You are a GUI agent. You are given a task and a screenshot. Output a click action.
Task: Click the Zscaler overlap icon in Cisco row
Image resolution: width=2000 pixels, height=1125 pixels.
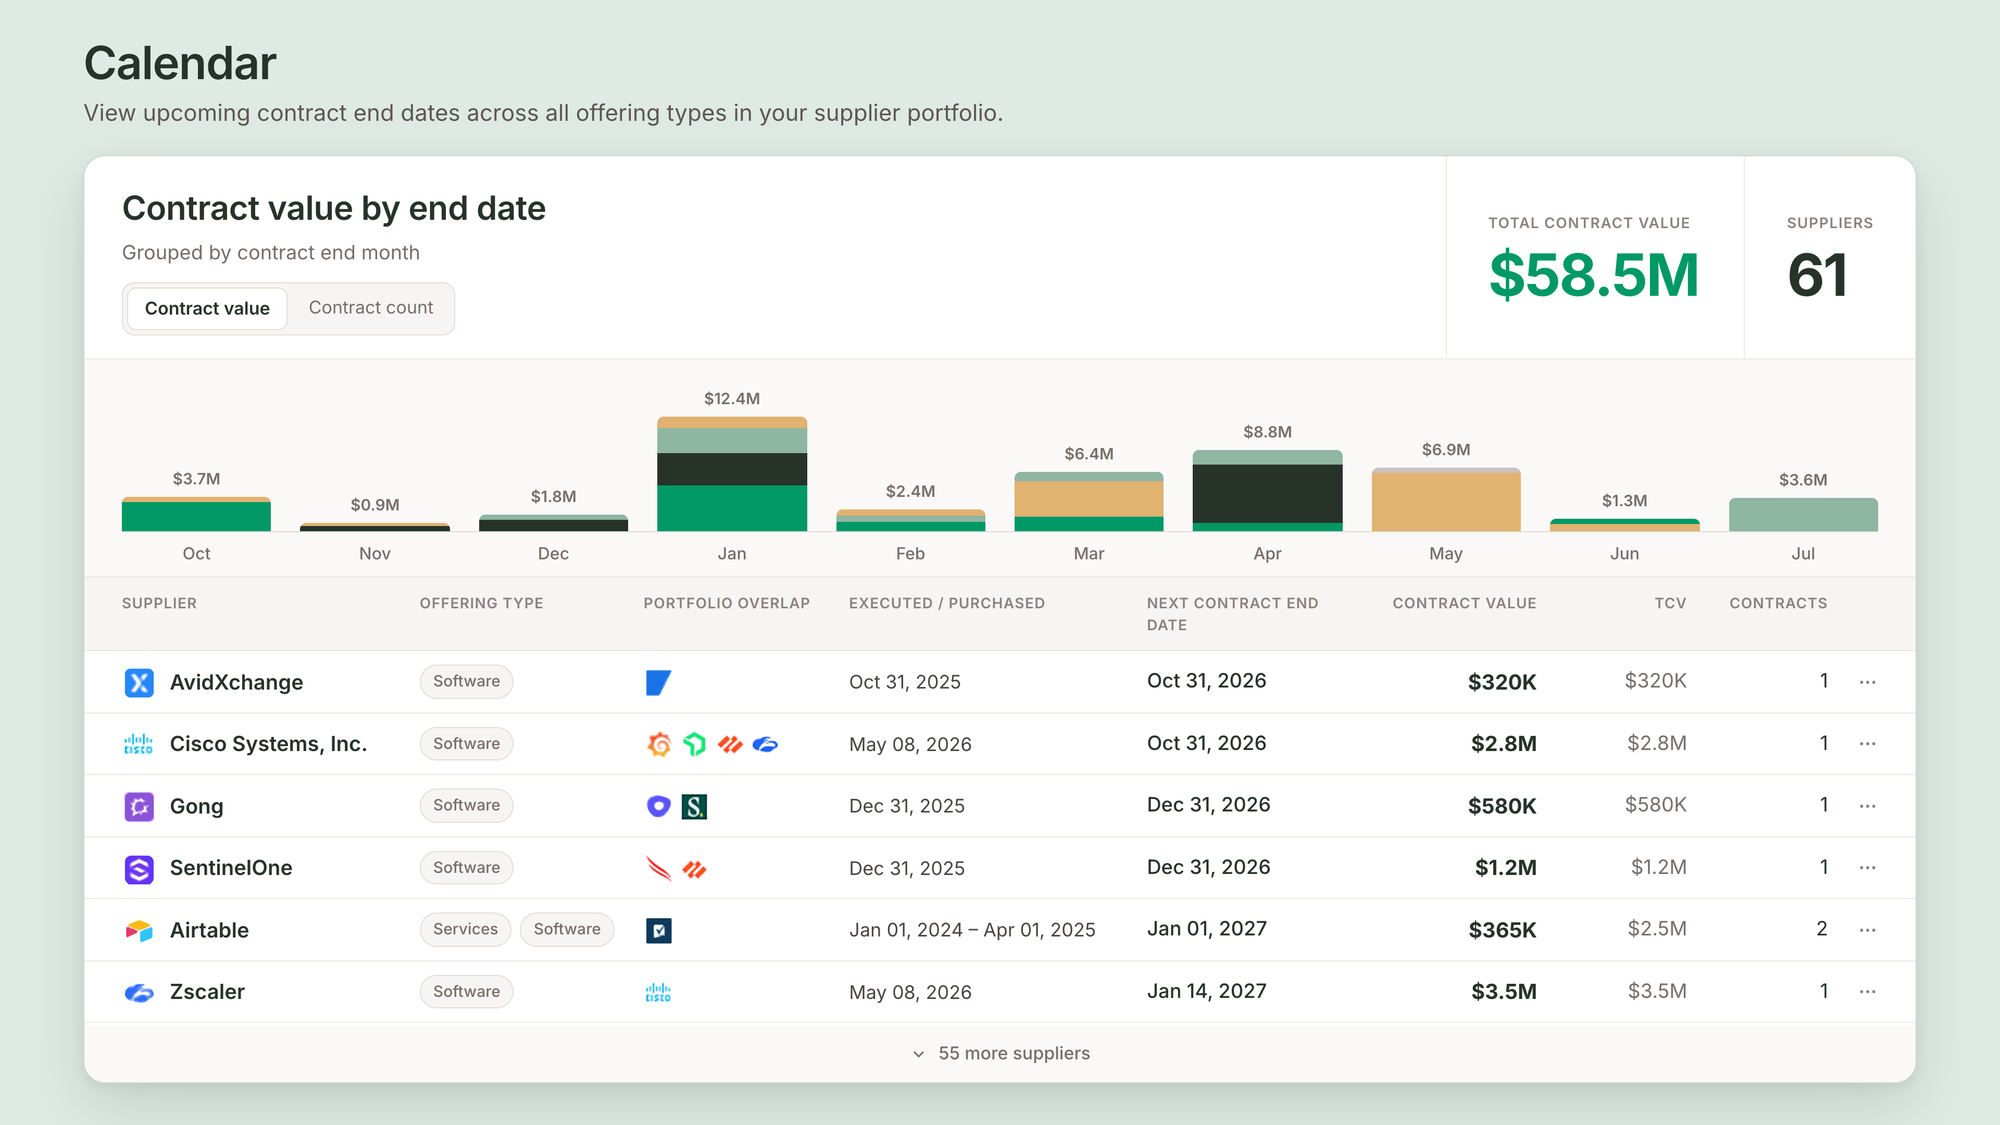766,744
